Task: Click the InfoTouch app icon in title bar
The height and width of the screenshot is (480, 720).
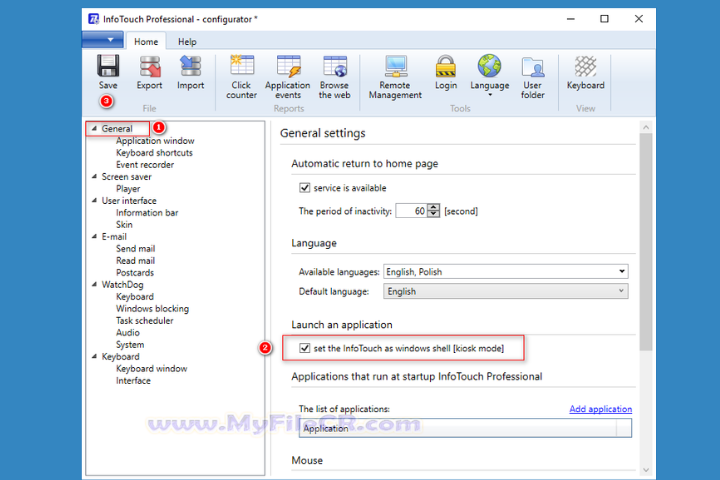Action: (x=94, y=19)
